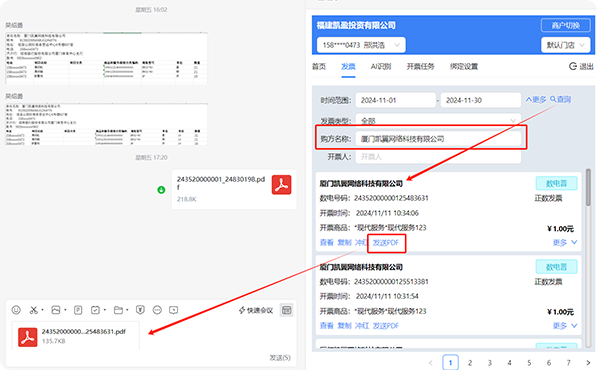
Task: Click the 商户切换 merchant switch button
Action: [565, 26]
